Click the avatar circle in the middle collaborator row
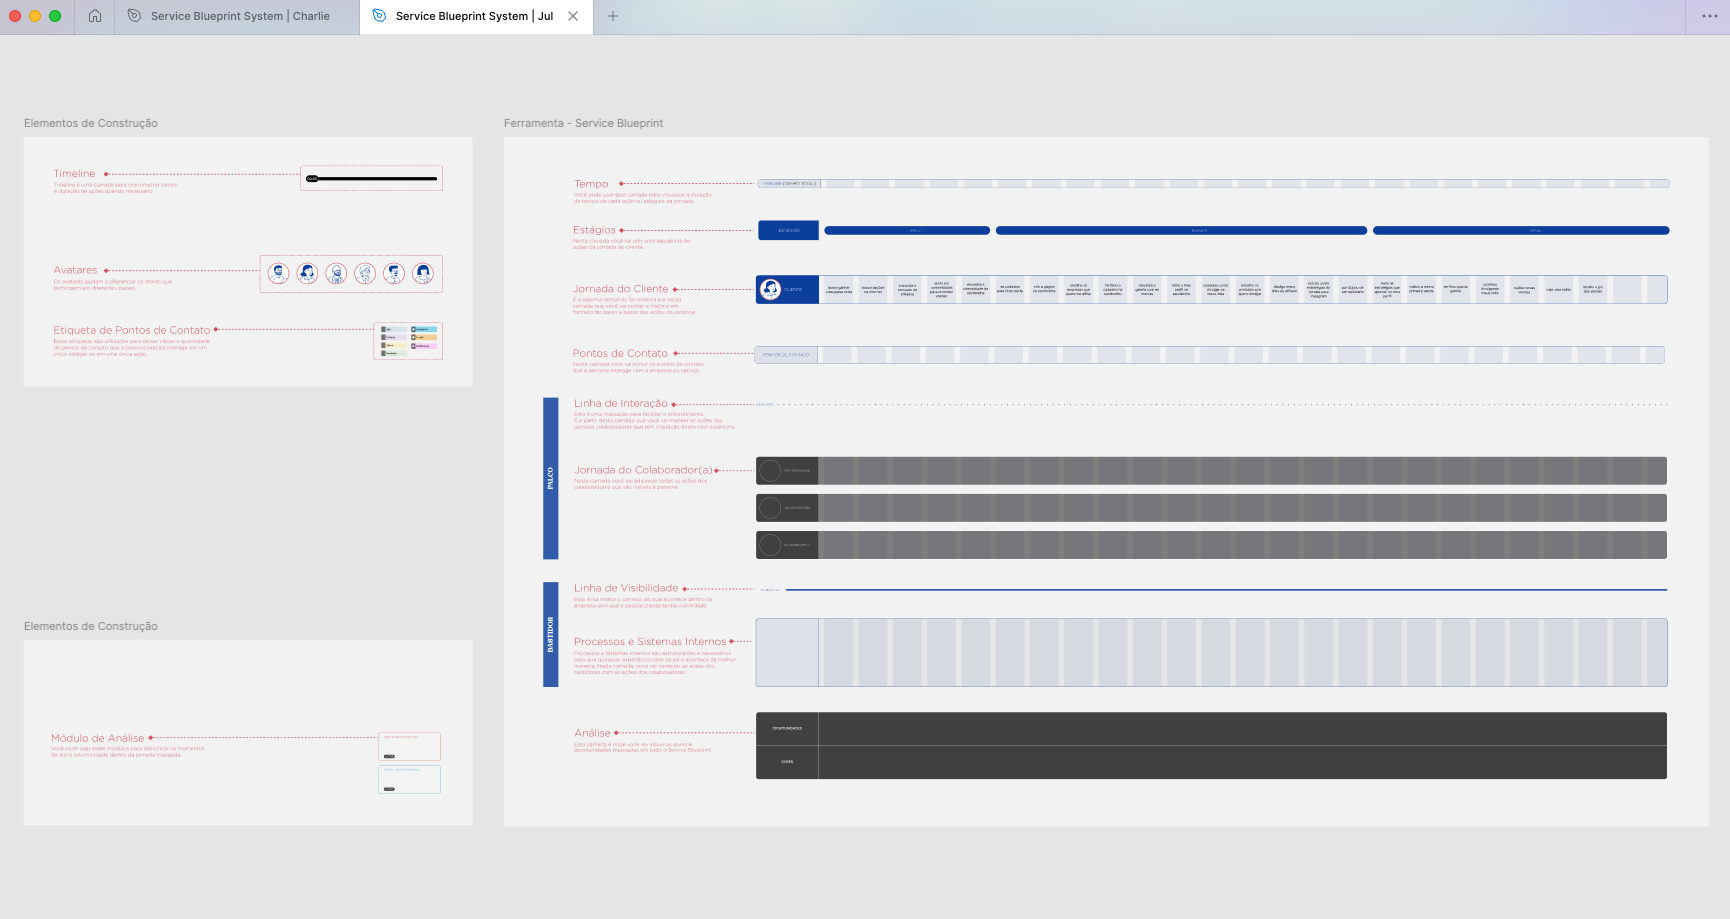The image size is (1730, 919). point(770,508)
